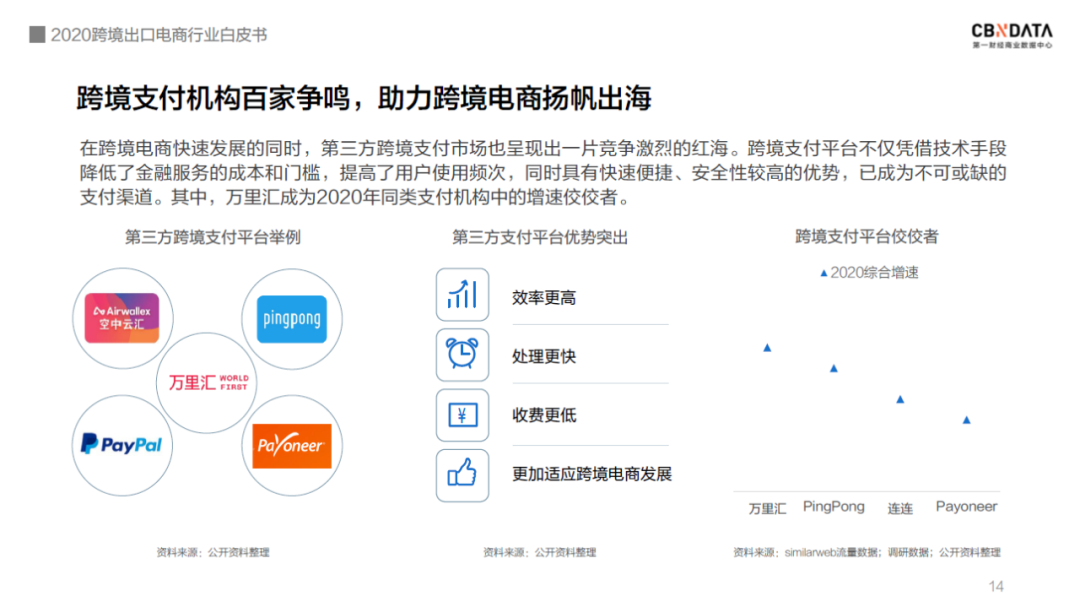Click the bar chart efficiency icon
This screenshot has width=1080, height=607.
pyautogui.click(x=462, y=295)
